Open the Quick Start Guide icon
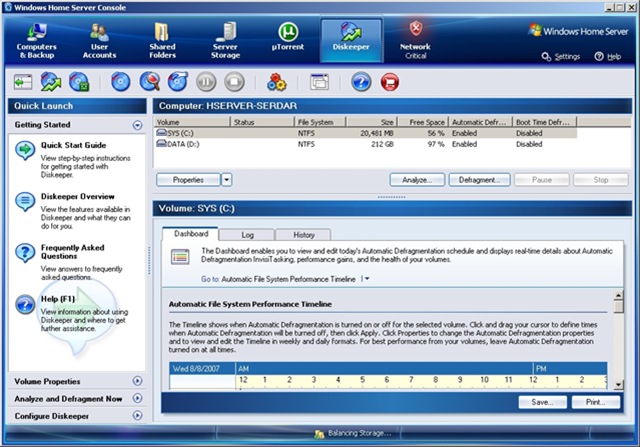 tap(25, 151)
